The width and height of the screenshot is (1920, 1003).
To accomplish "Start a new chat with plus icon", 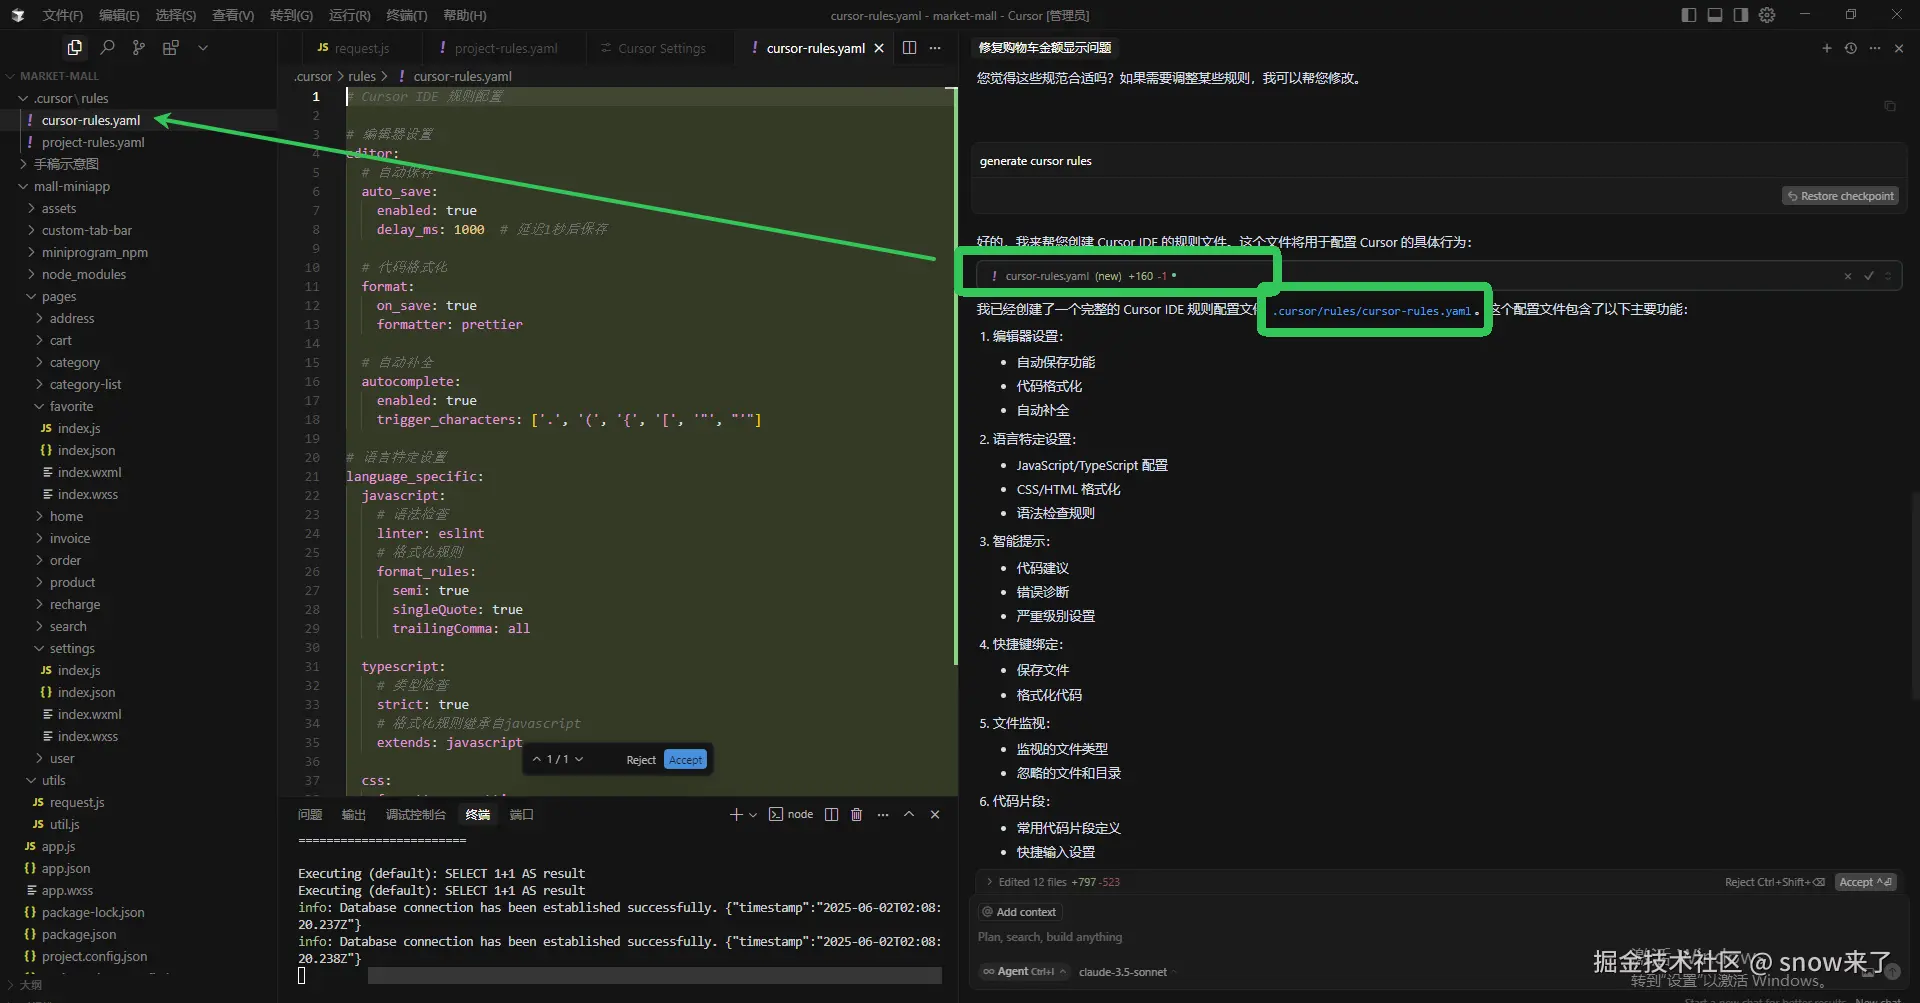I will 1827,48.
